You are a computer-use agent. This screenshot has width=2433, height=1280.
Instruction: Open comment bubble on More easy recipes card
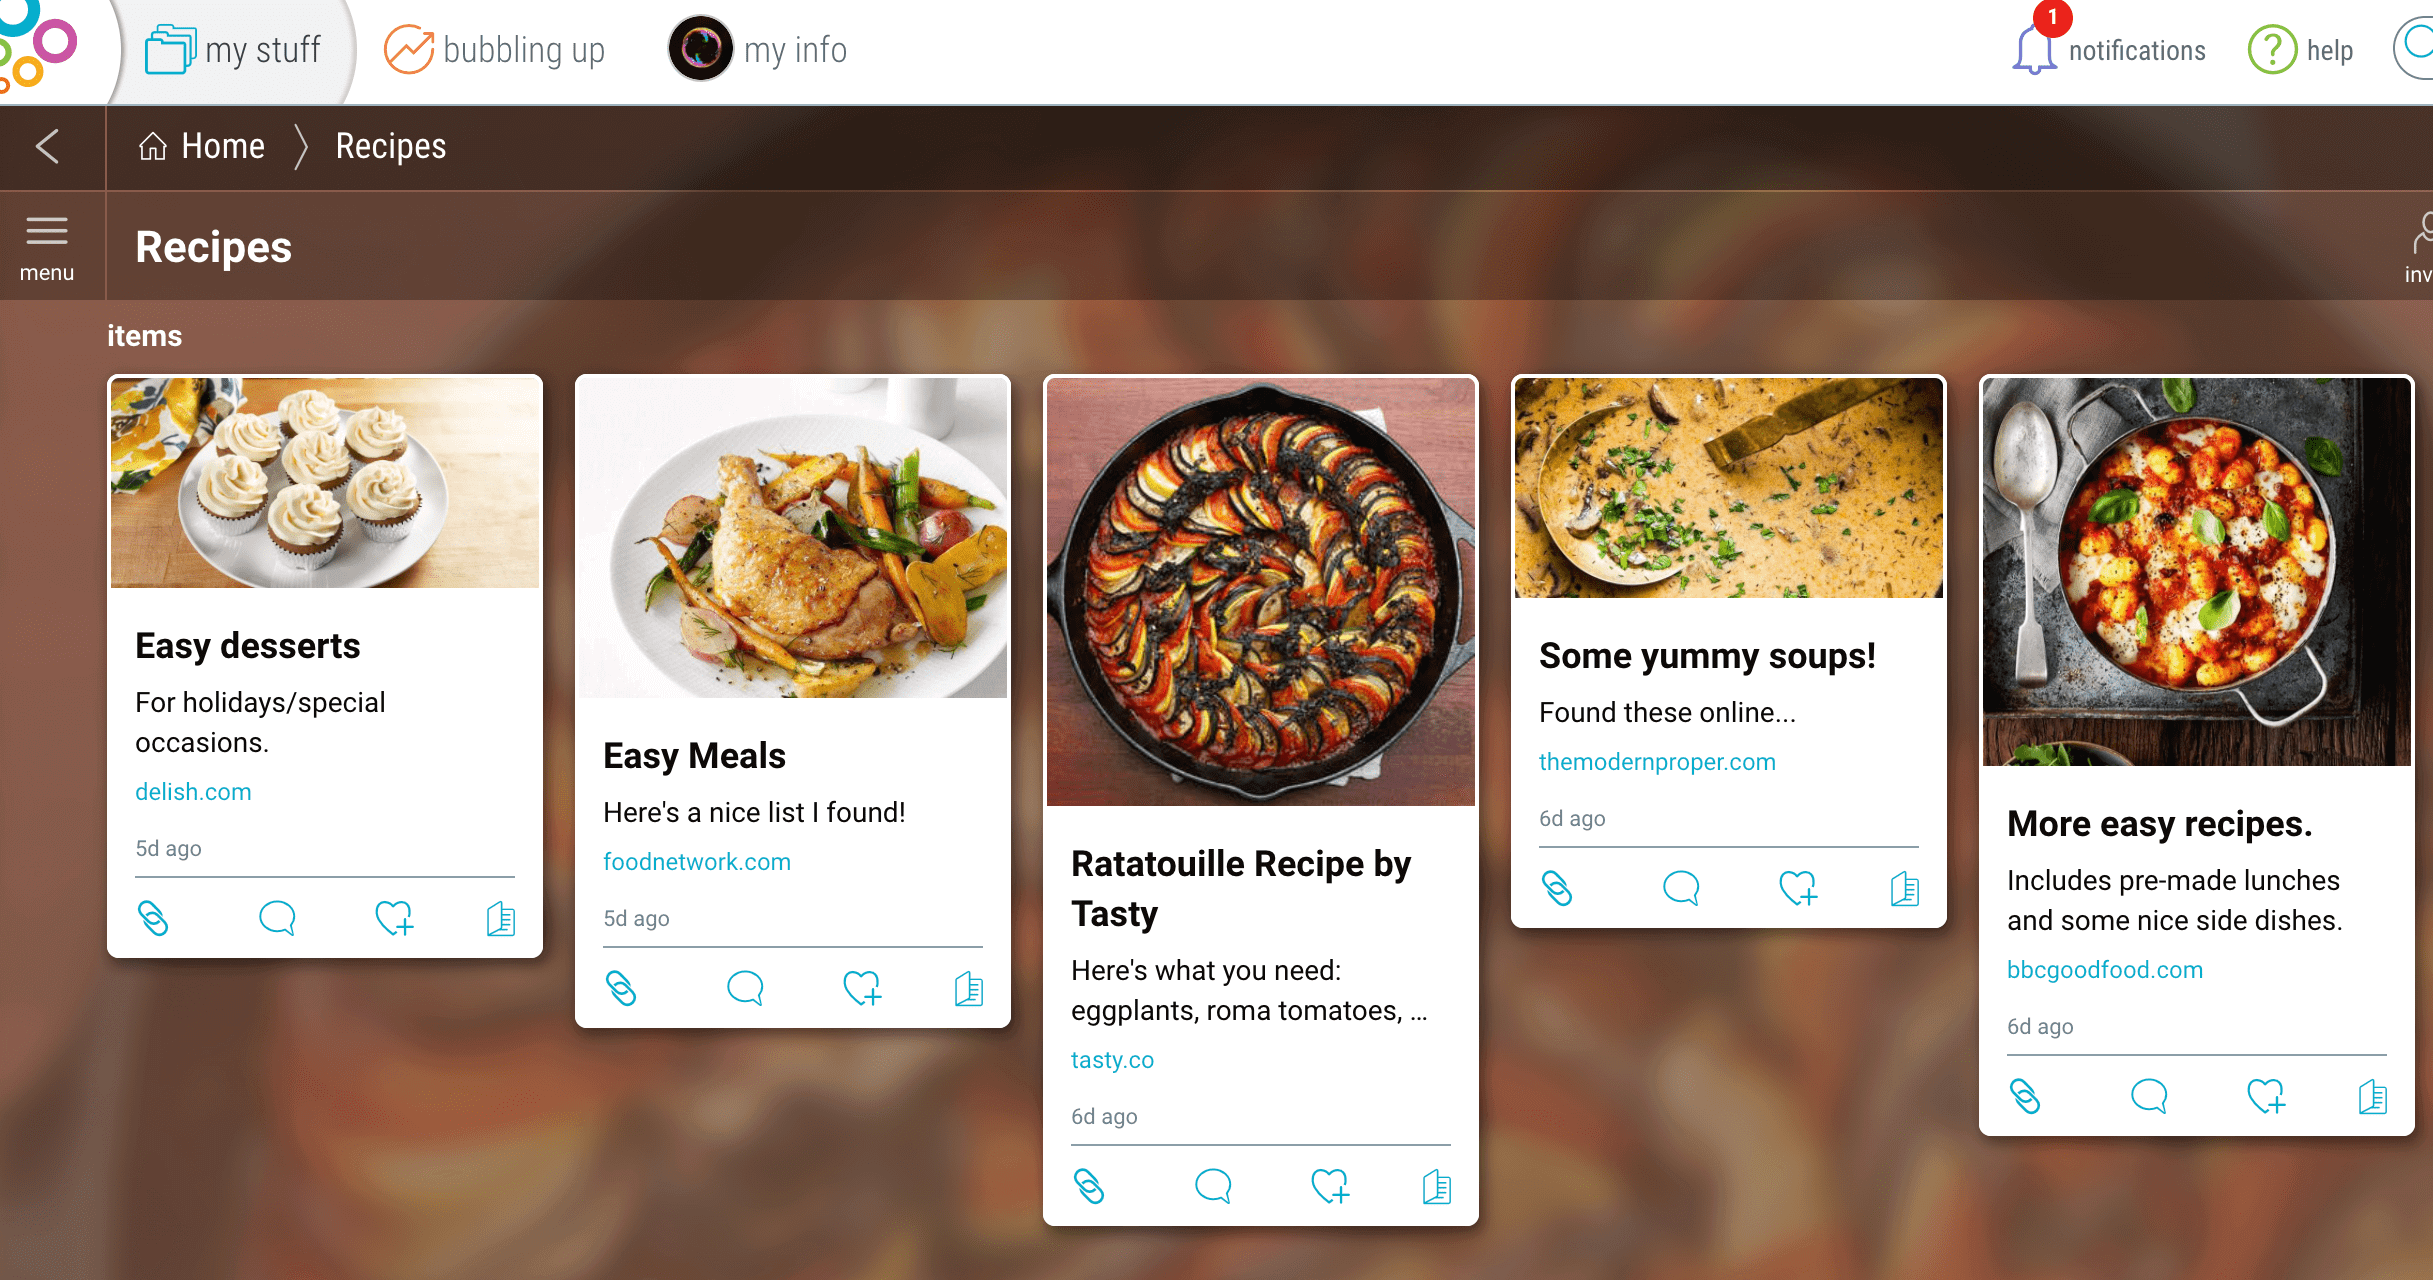[2149, 1096]
